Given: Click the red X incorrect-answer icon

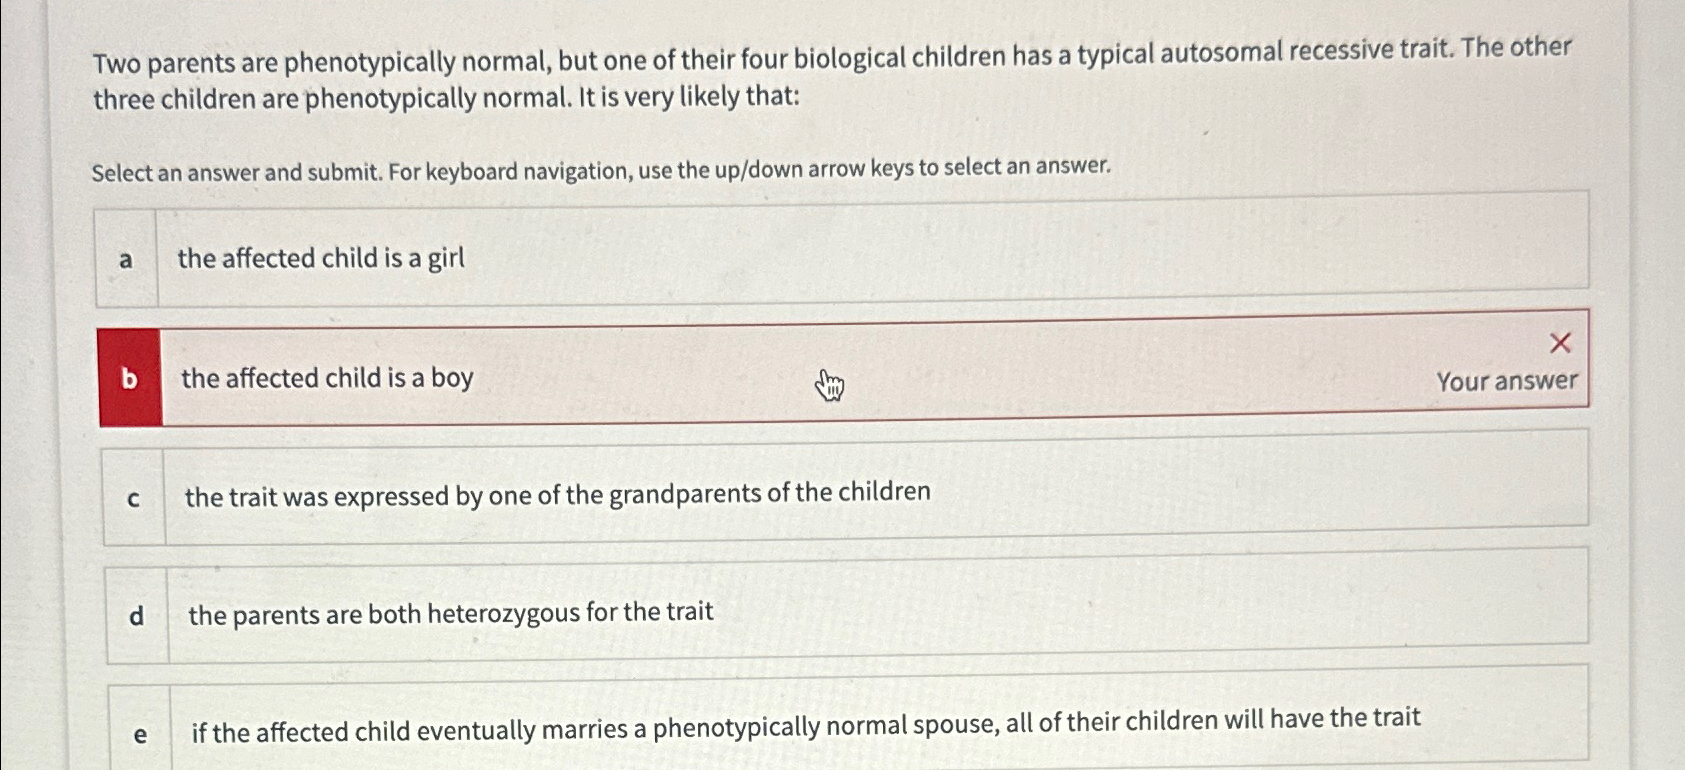Looking at the screenshot, I should coord(1560,343).
